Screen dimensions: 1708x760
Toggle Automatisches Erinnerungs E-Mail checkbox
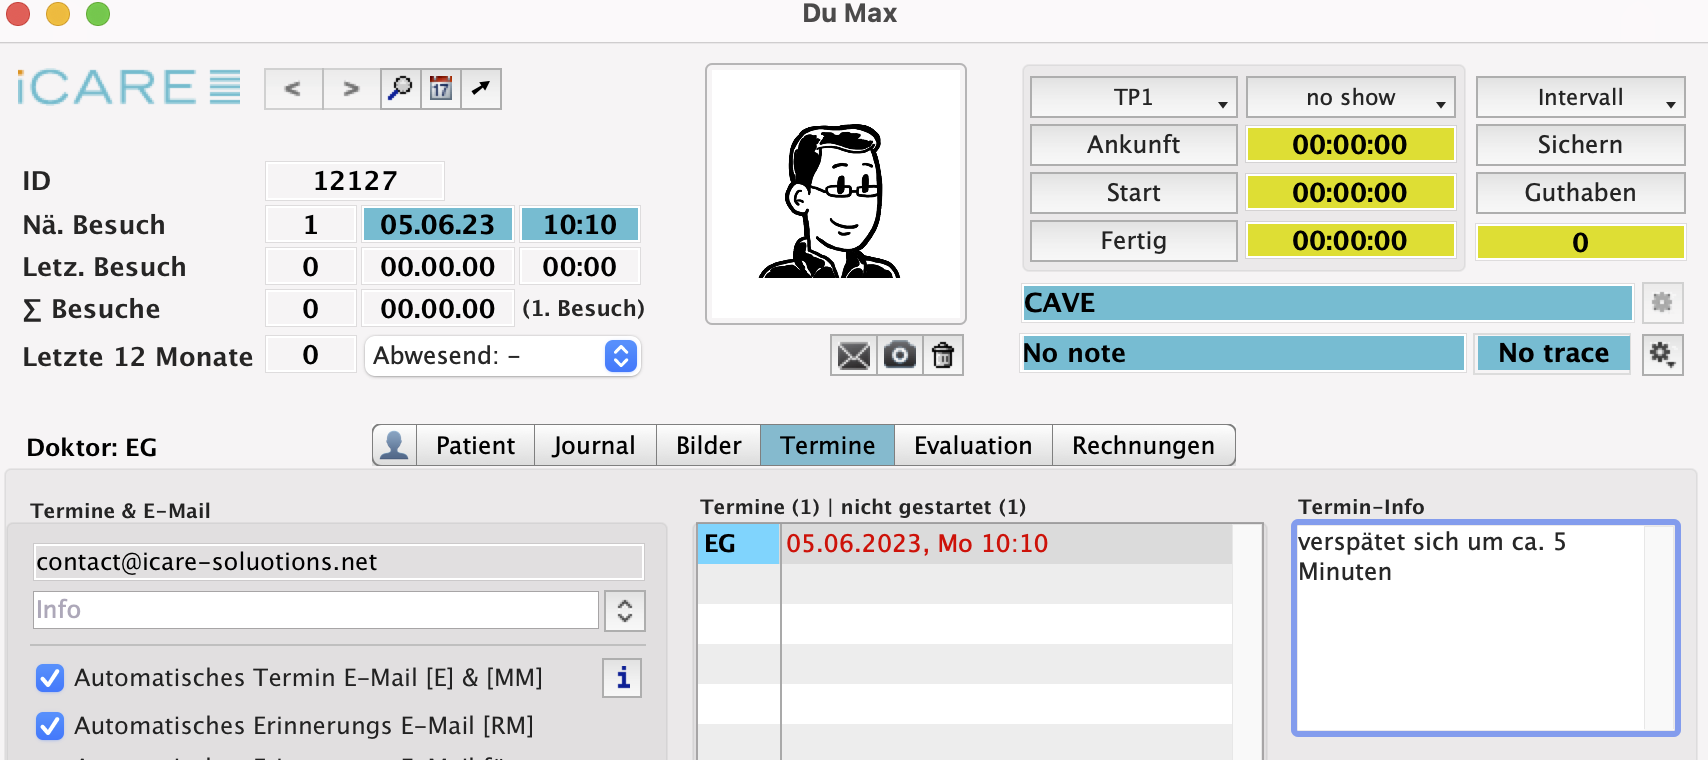[50, 726]
